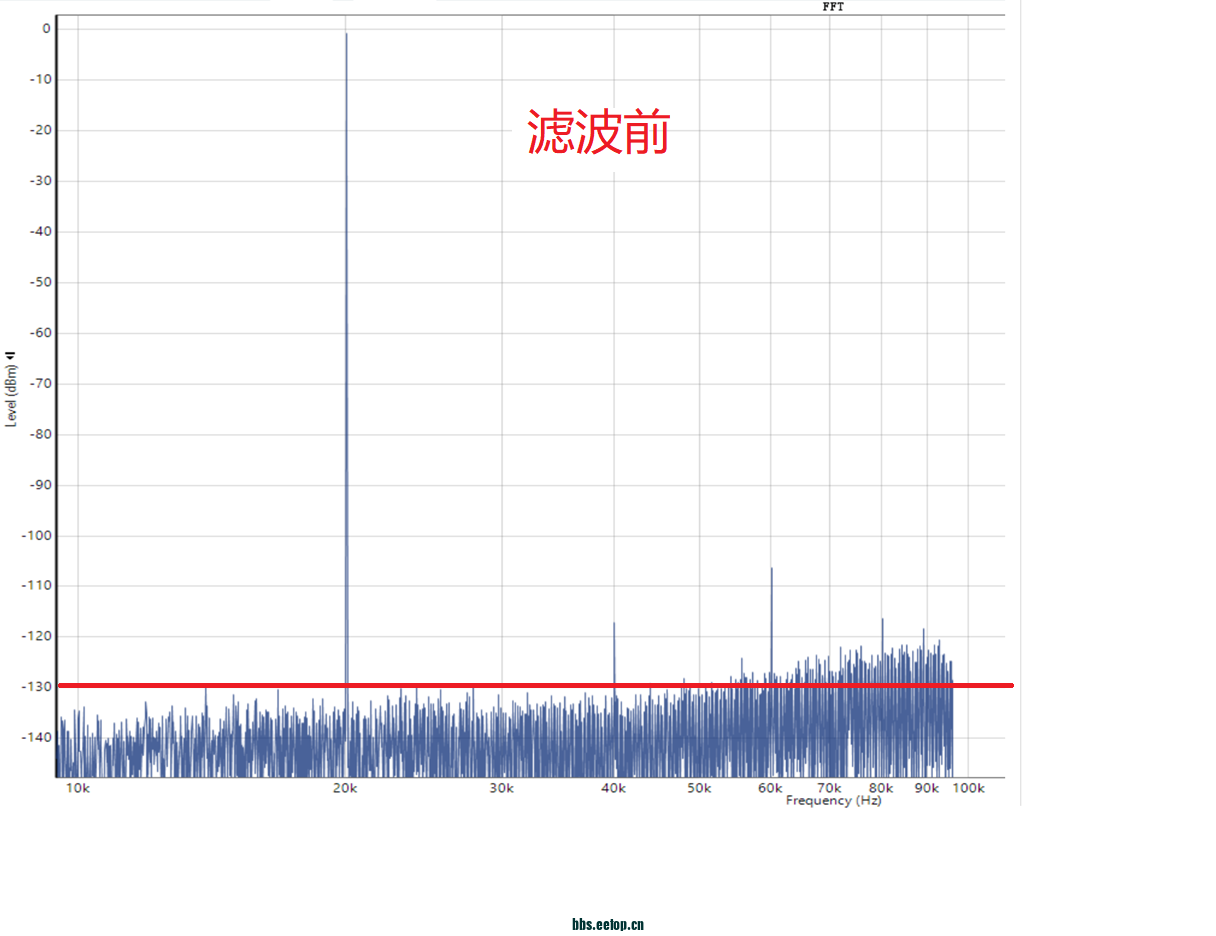Screen dimensions: 1216x936
Task: Click the "40k" frequency axis tick
Action: pyautogui.click(x=613, y=789)
